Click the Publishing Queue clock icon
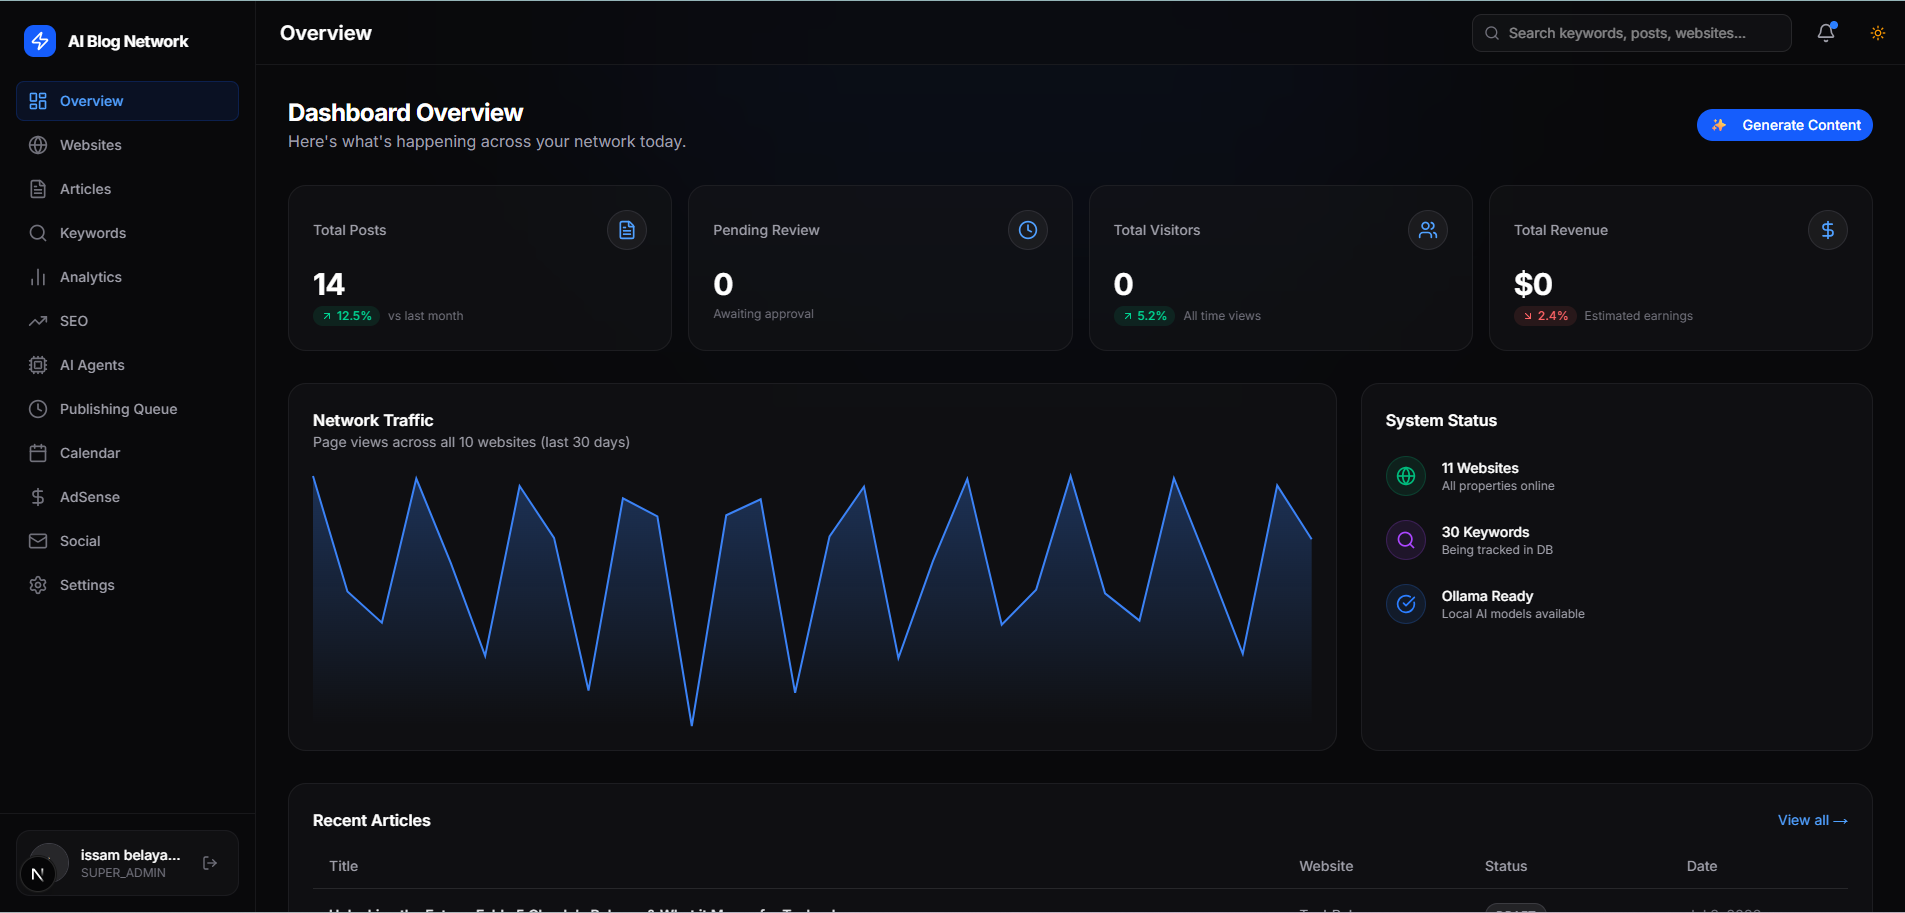The height and width of the screenshot is (913, 1905). [x=38, y=409]
